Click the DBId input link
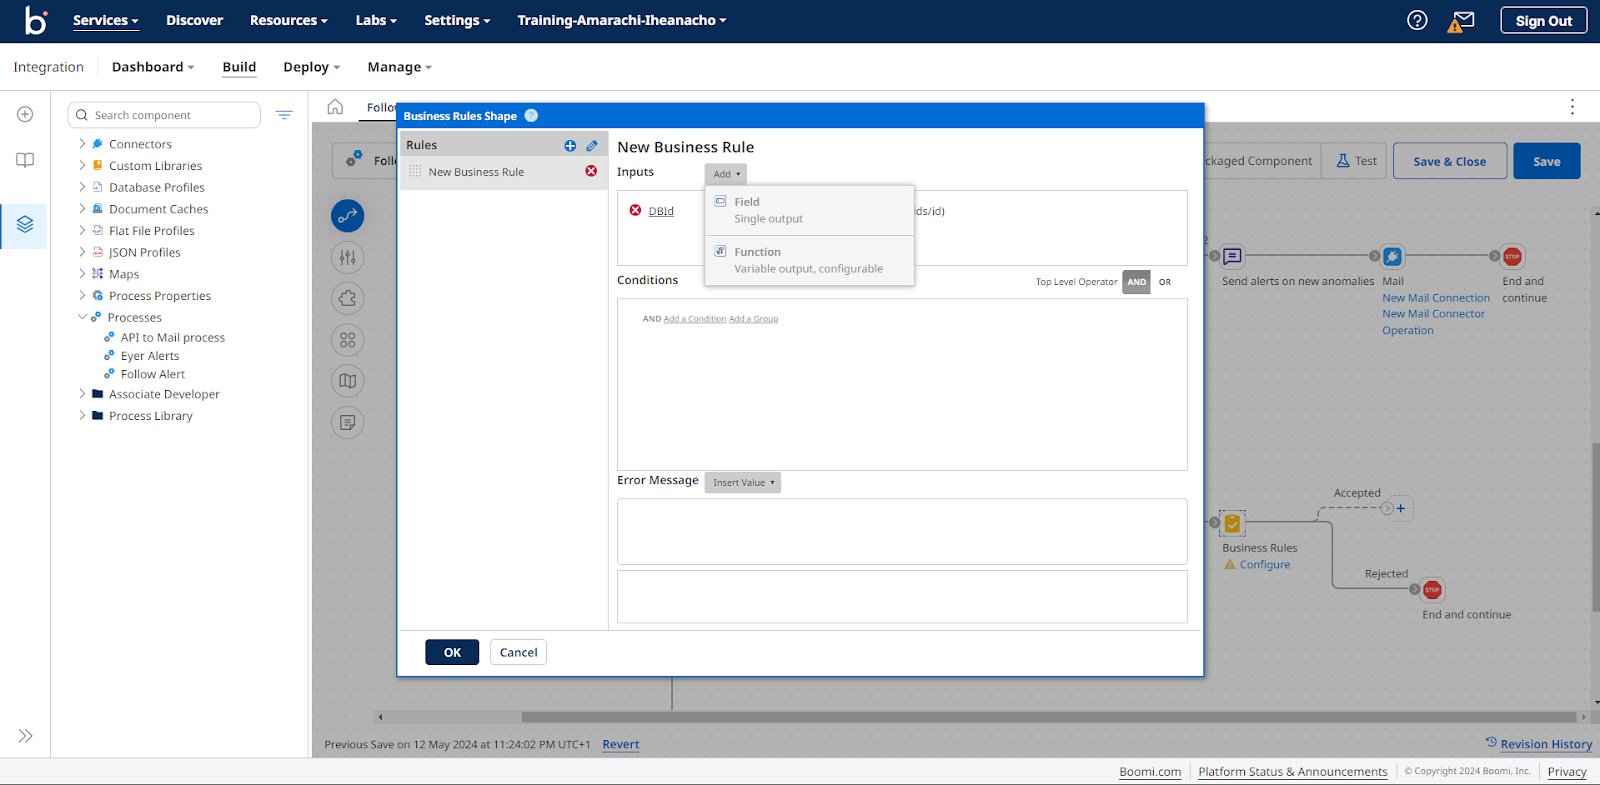 pos(661,211)
